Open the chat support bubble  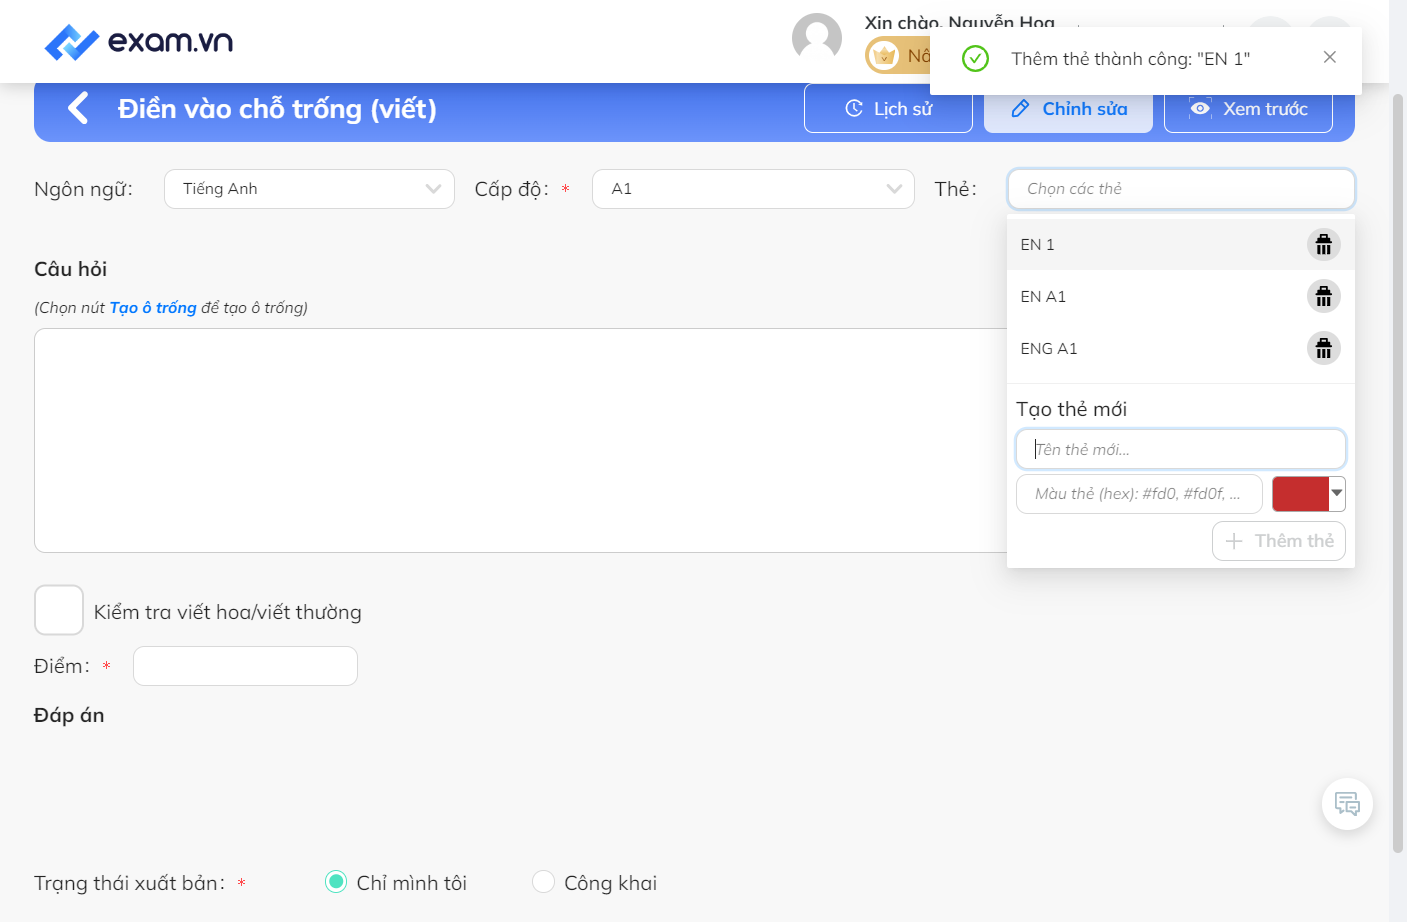tap(1347, 804)
